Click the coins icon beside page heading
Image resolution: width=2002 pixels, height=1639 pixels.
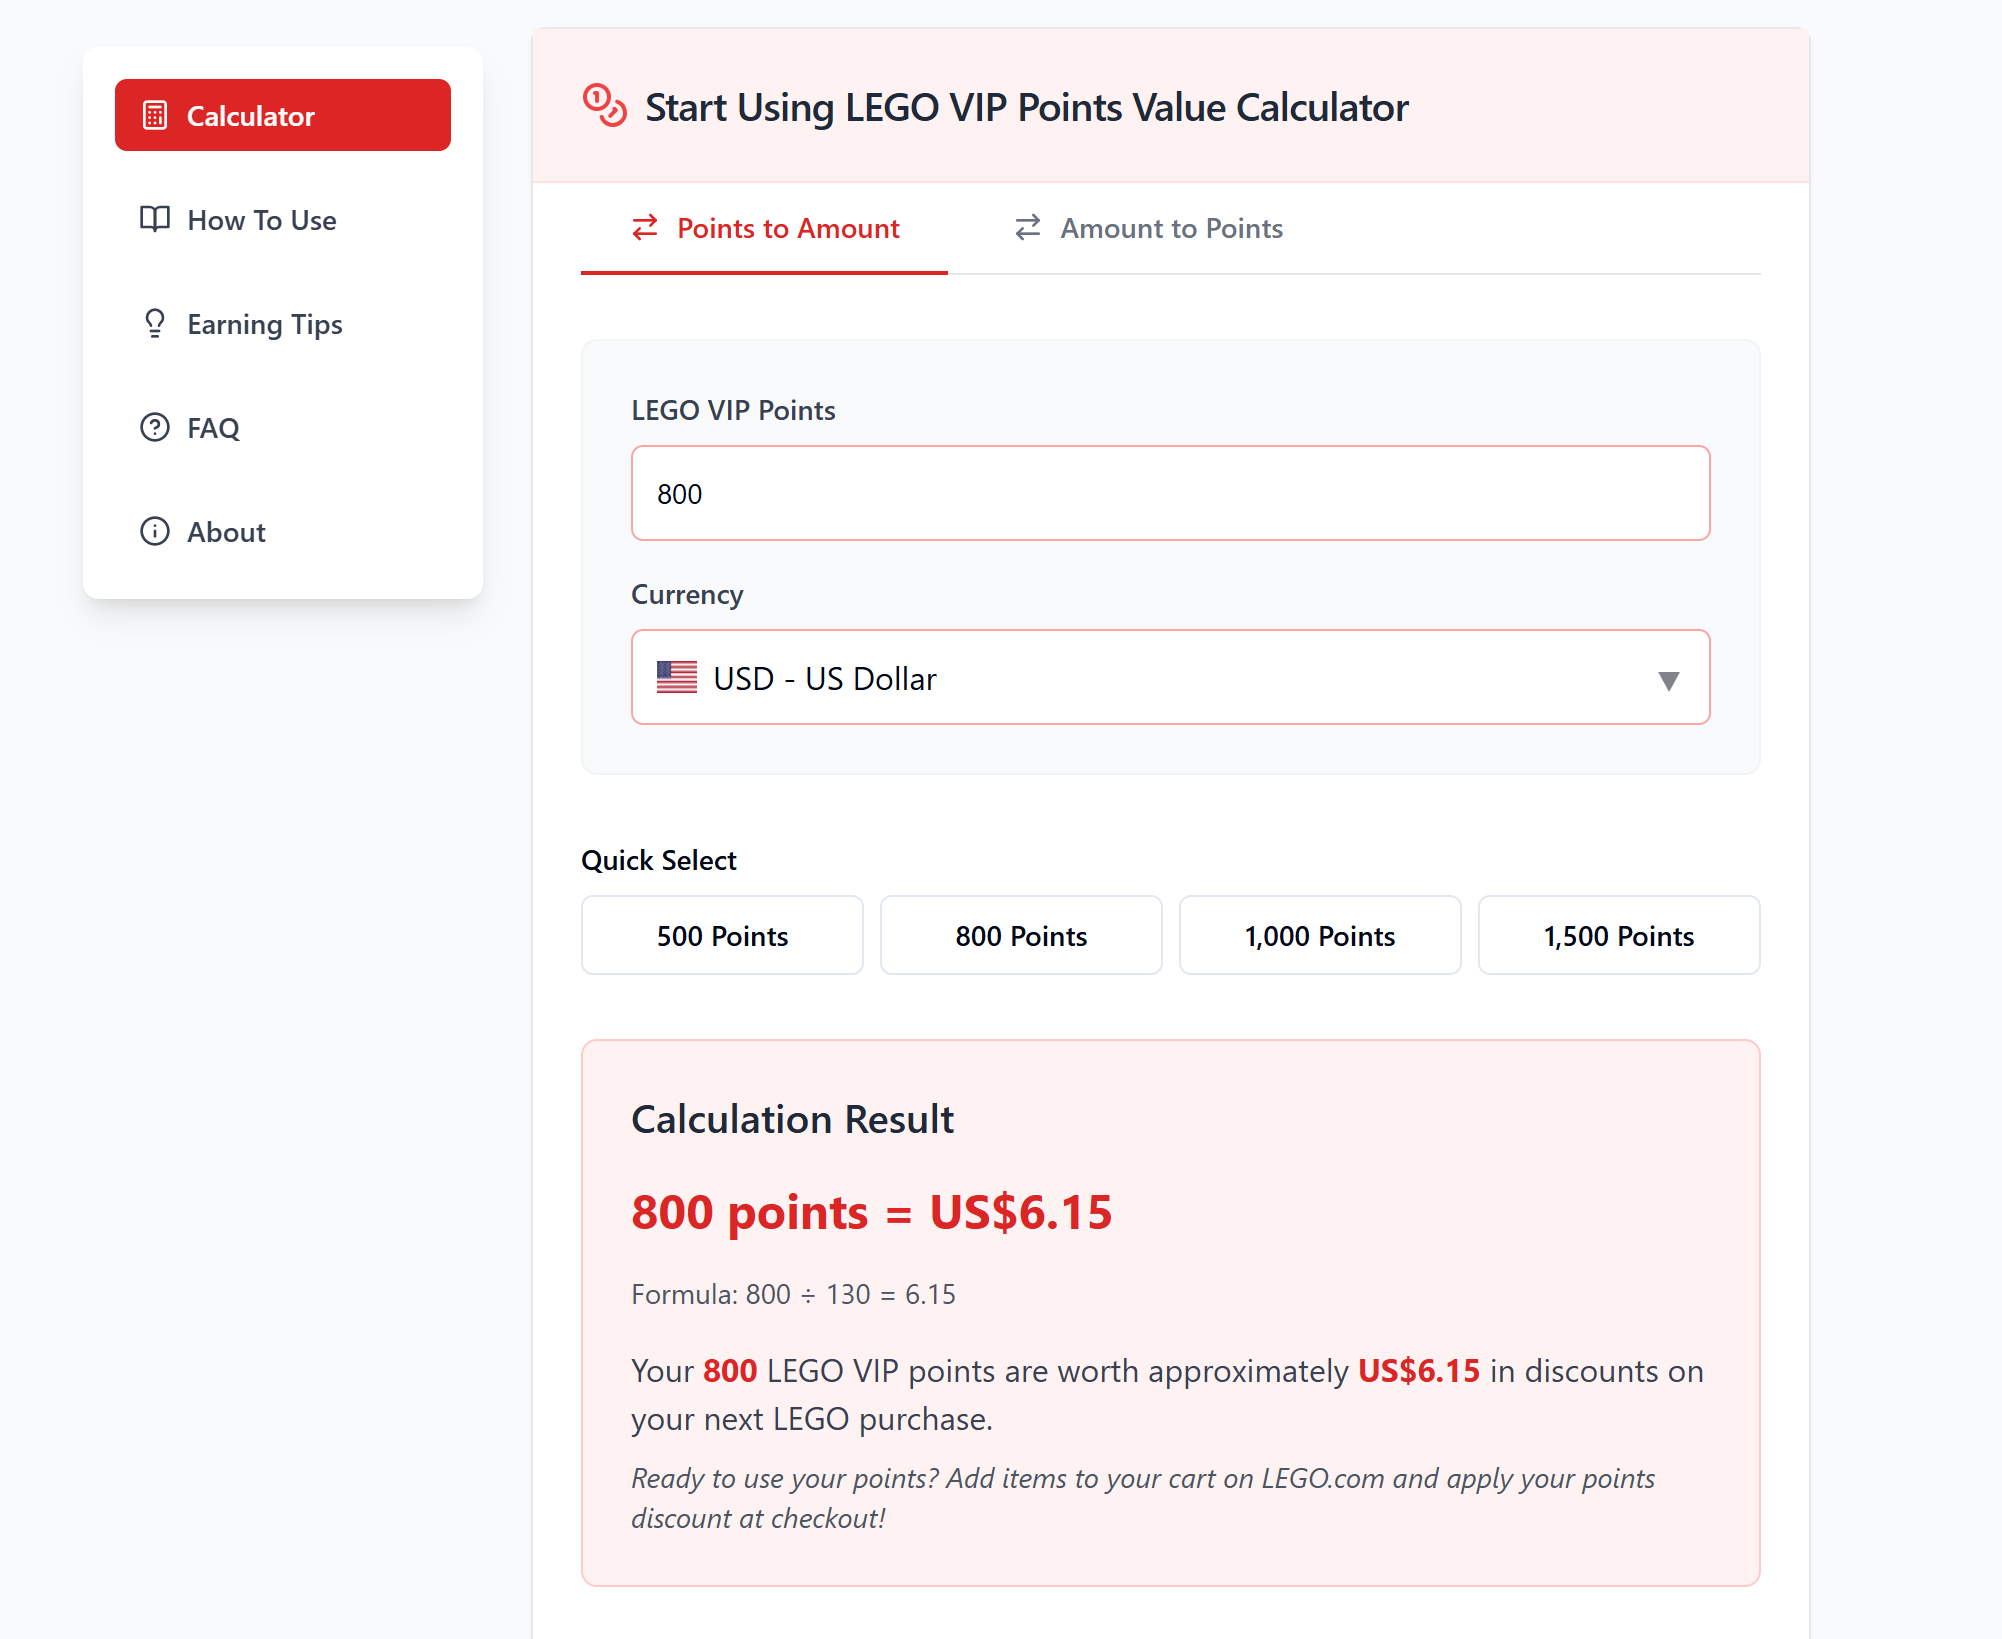pyautogui.click(x=604, y=106)
